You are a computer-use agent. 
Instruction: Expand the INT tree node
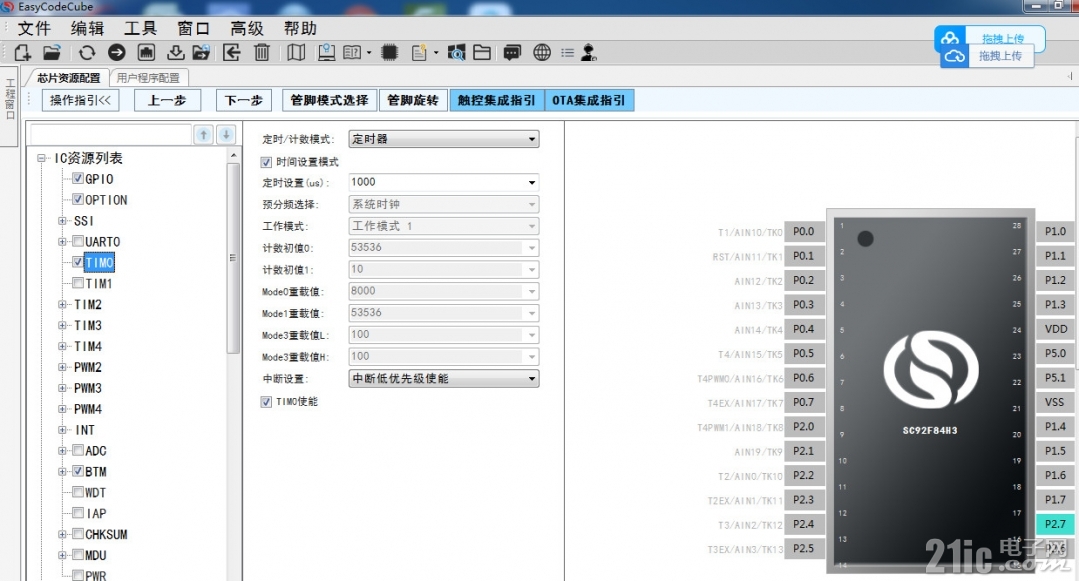(62, 430)
